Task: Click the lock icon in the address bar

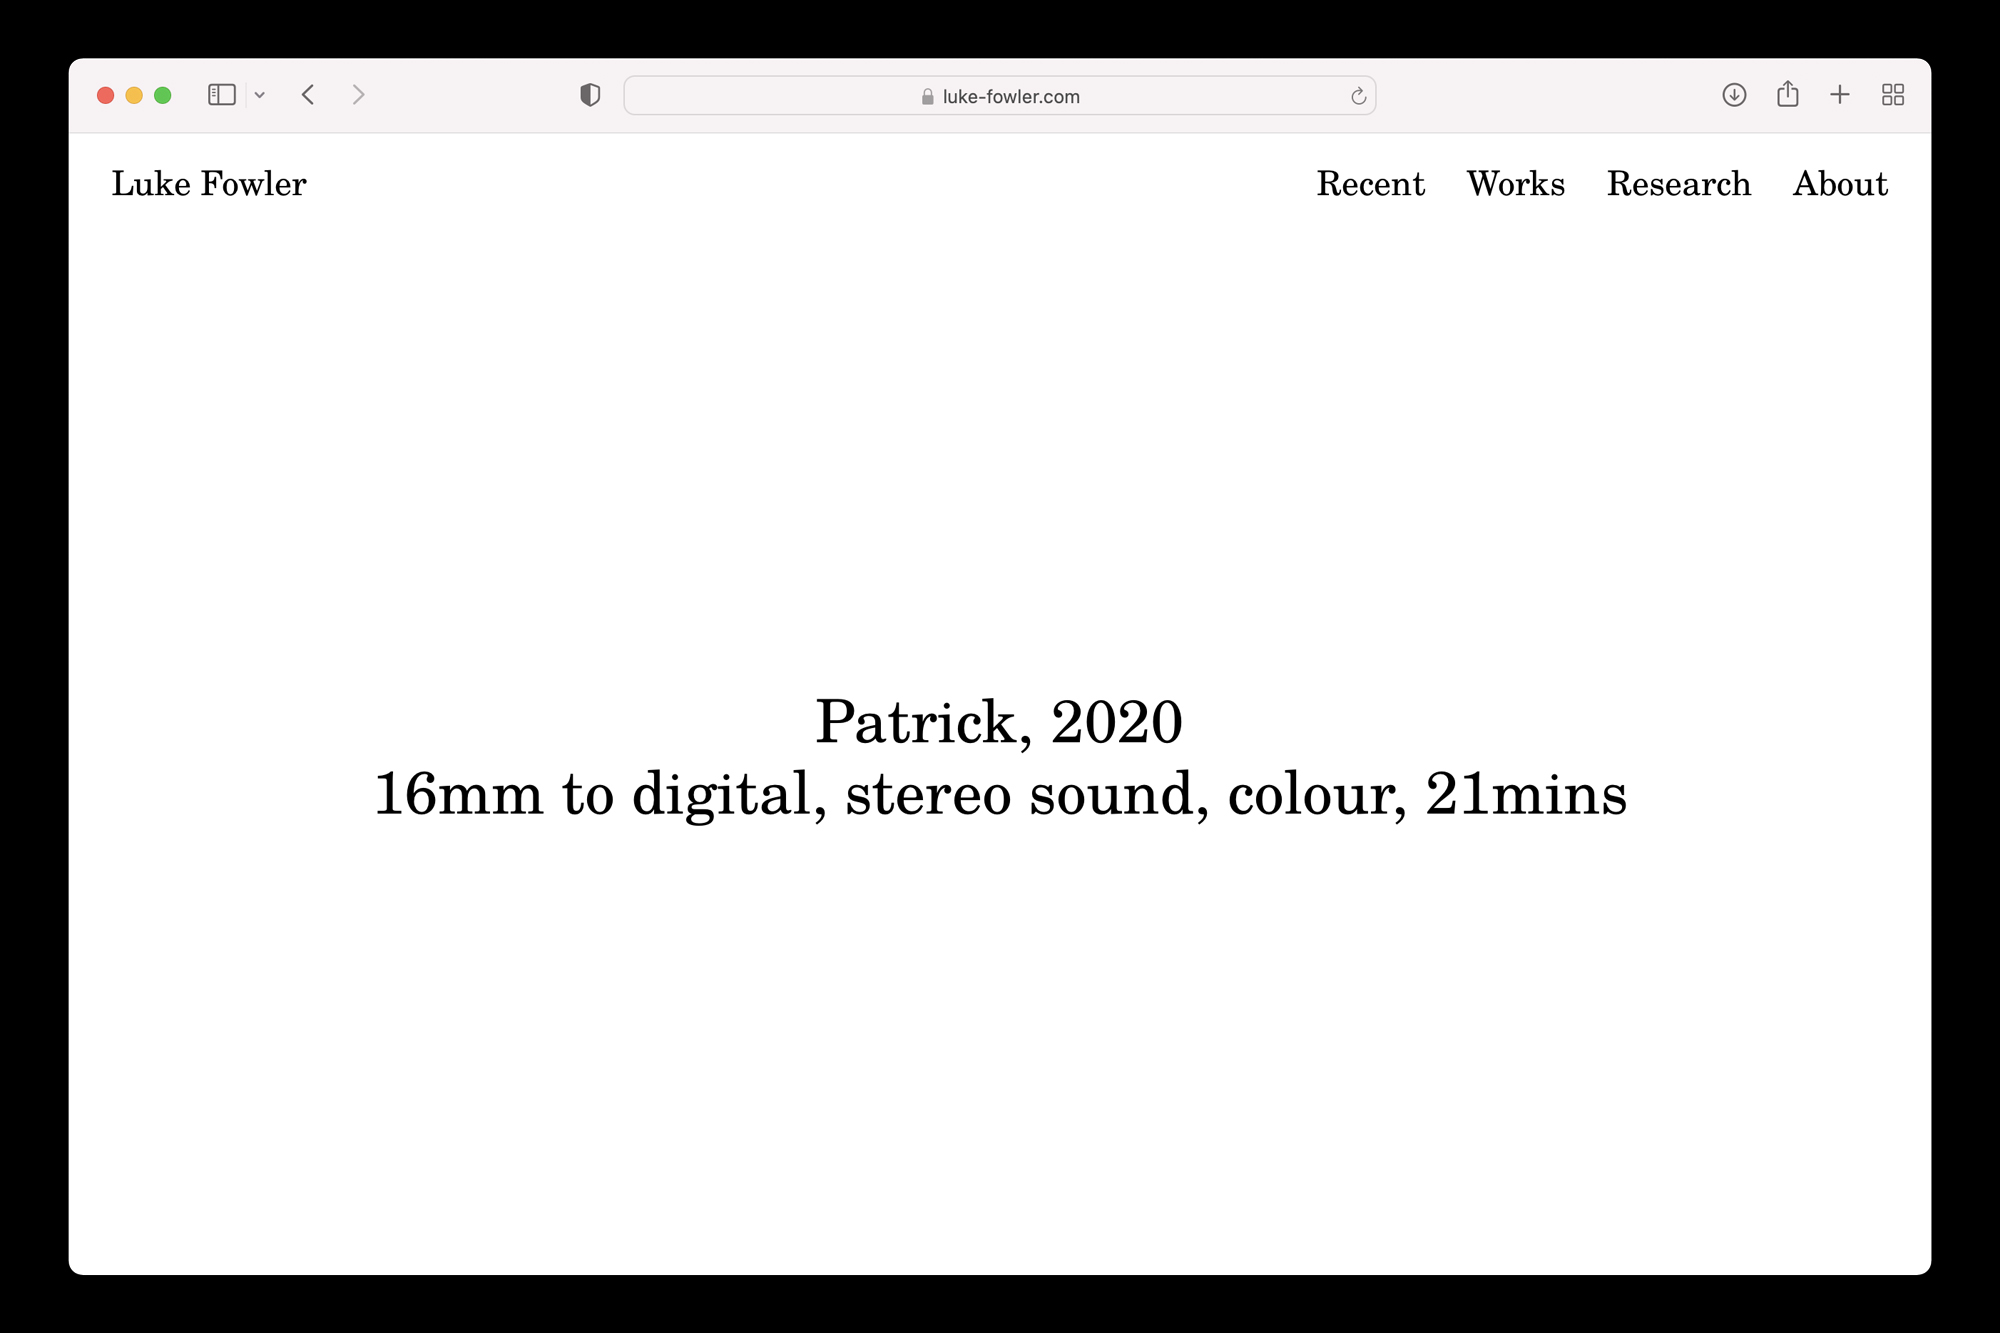Action: pos(927,97)
